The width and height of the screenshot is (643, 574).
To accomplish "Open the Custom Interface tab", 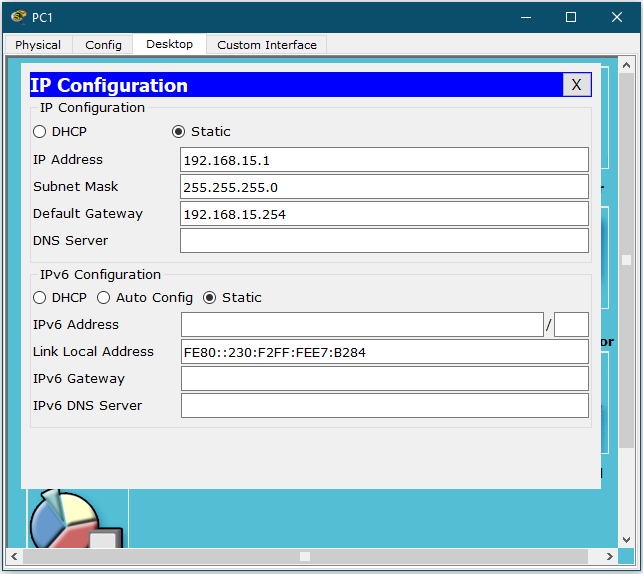I will click(267, 45).
